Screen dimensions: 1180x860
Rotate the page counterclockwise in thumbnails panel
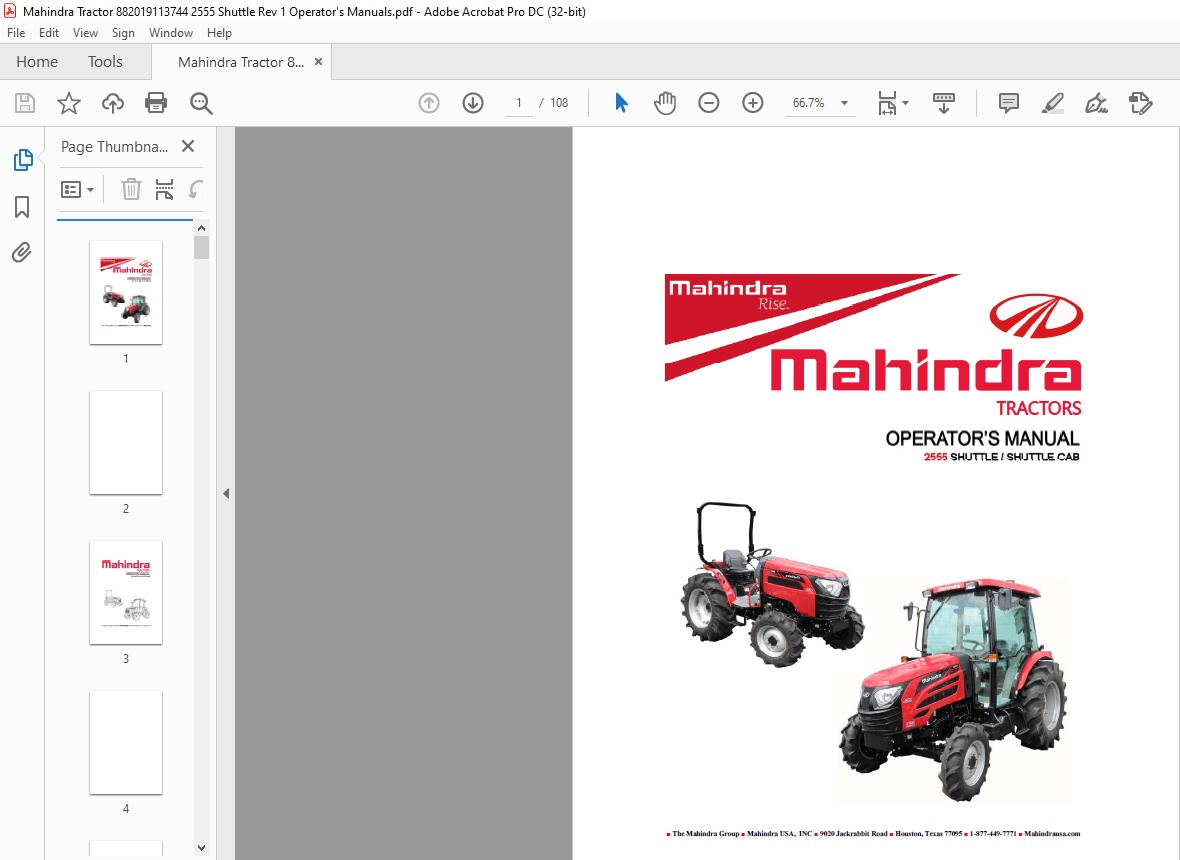tap(196, 189)
